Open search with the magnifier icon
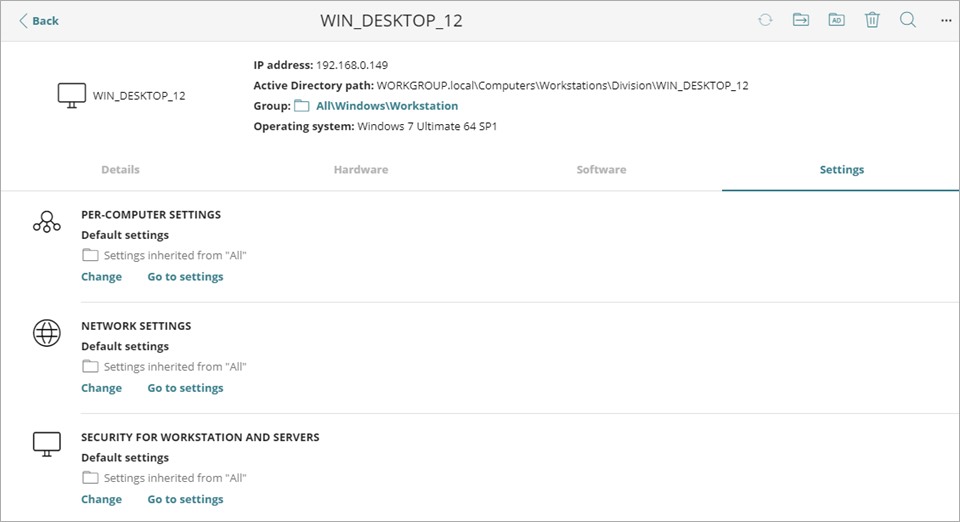The width and height of the screenshot is (960, 522). 908,20
